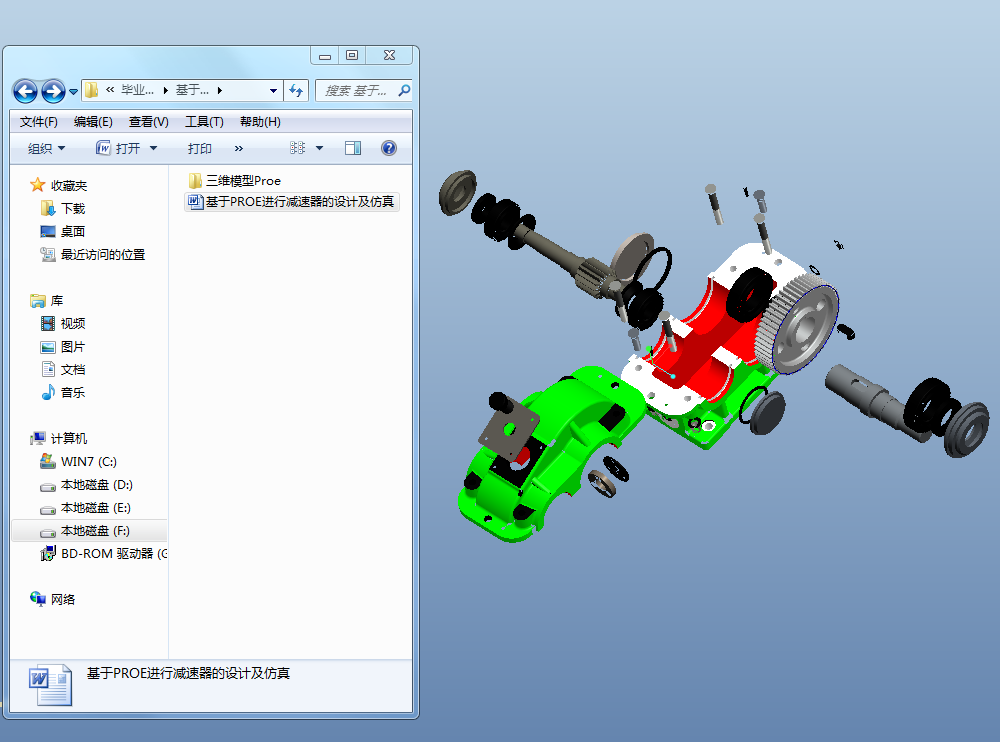Expand the arrow next to 打开
Viewport: 1000px width, 742px height.
[153, 148]
